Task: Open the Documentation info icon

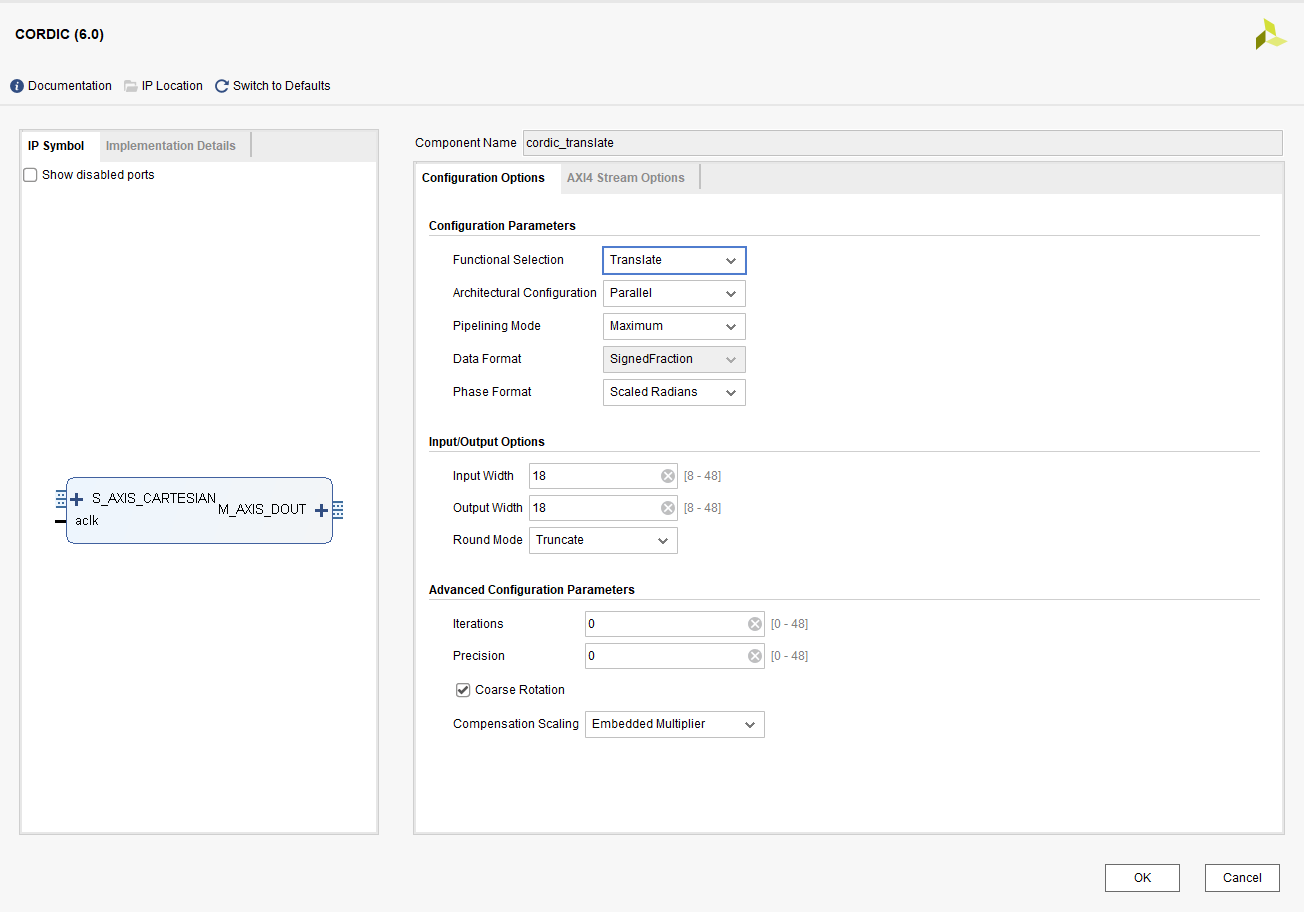Action: 17,86
